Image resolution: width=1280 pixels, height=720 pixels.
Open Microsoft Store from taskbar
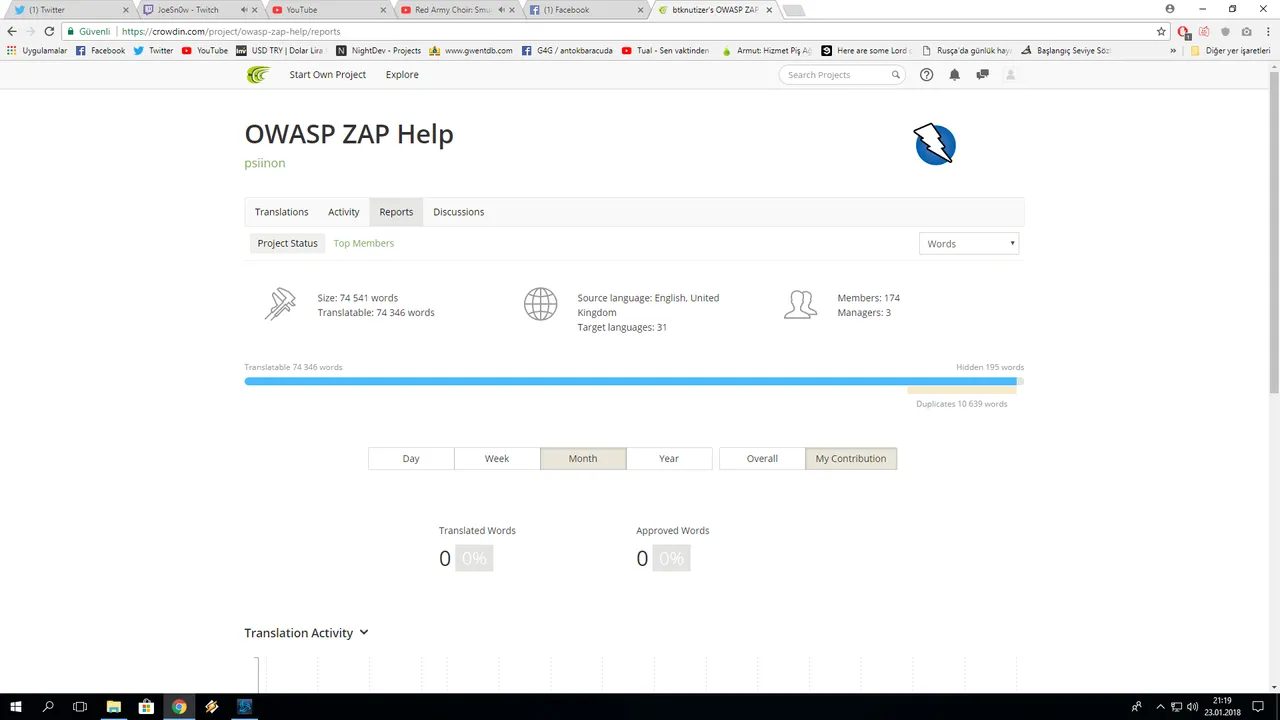click(146, 707)
